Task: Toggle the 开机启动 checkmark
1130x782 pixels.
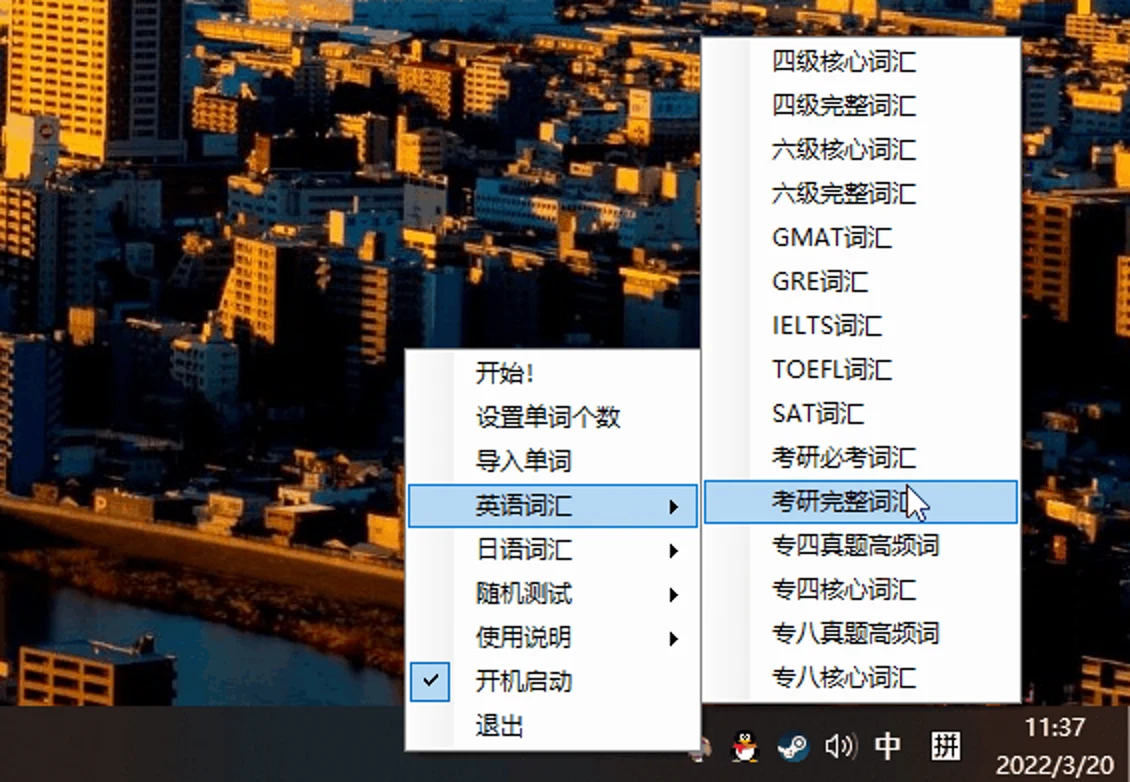Action: (430, 681)
